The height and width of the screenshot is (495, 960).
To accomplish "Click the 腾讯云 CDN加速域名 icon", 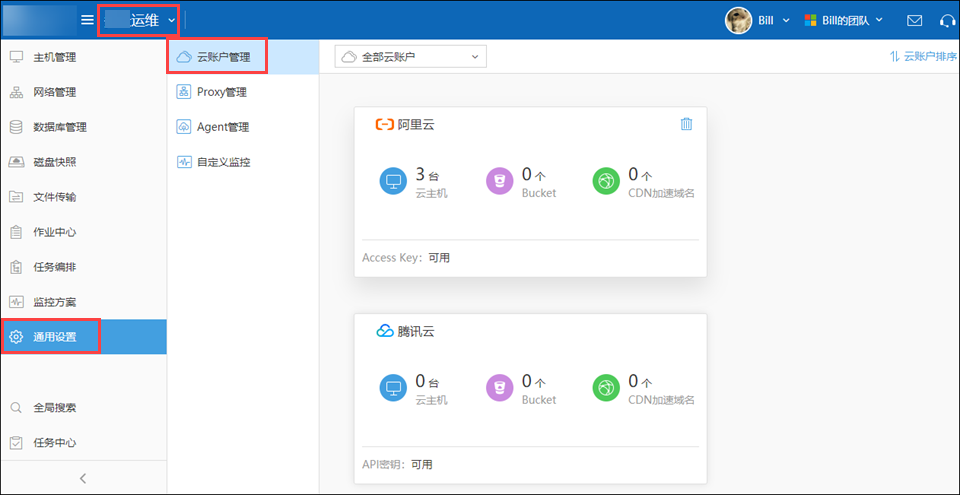I will [606, 388].
